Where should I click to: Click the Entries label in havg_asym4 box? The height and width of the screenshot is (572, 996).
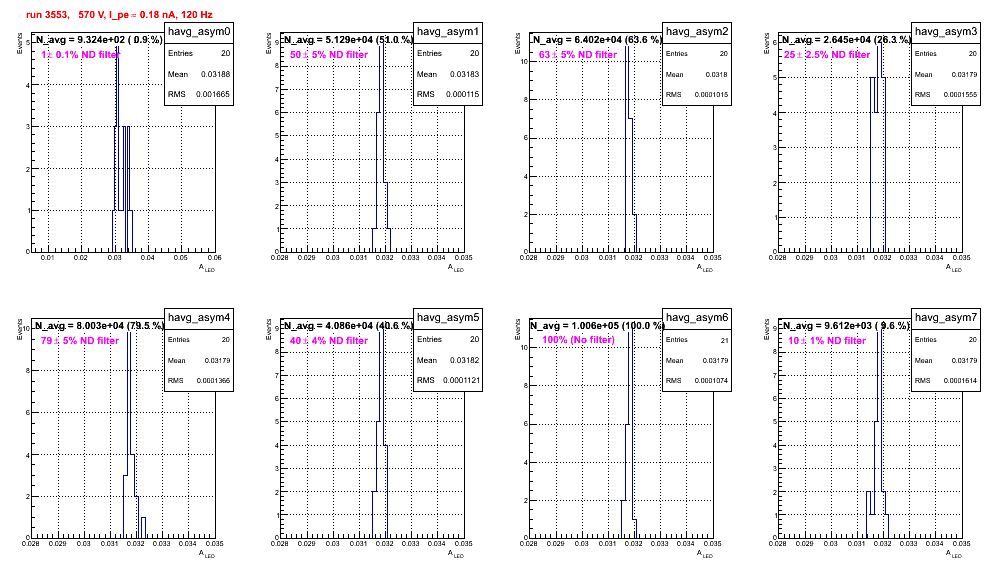179,339
